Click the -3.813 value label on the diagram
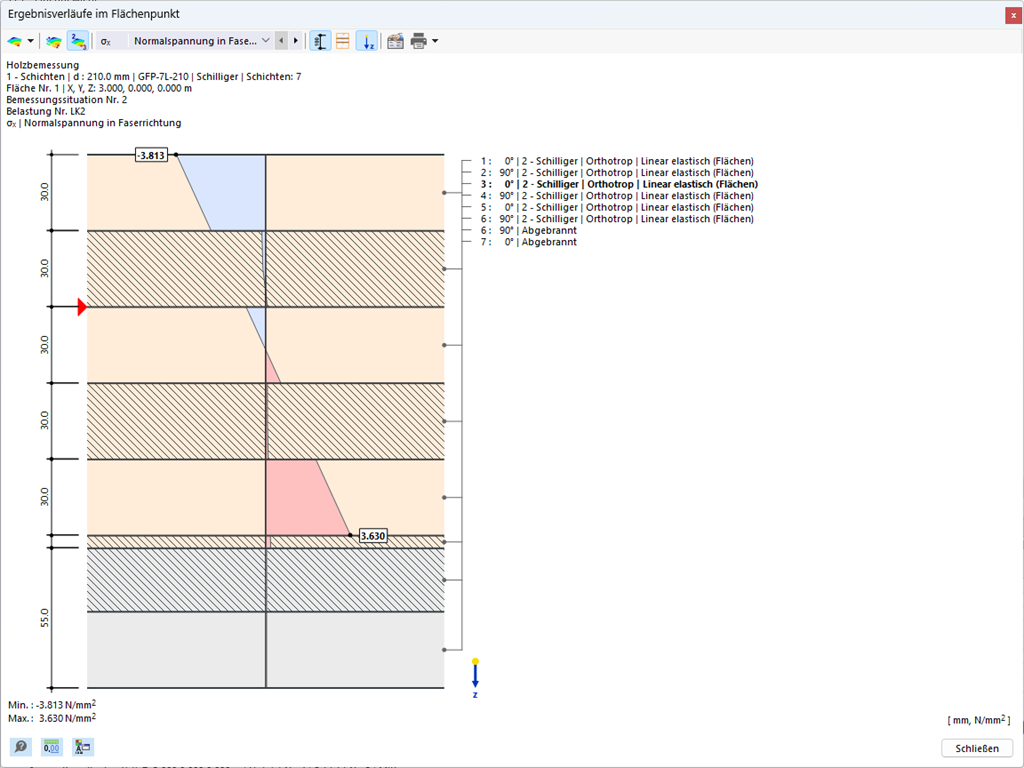 coord(152,155)
